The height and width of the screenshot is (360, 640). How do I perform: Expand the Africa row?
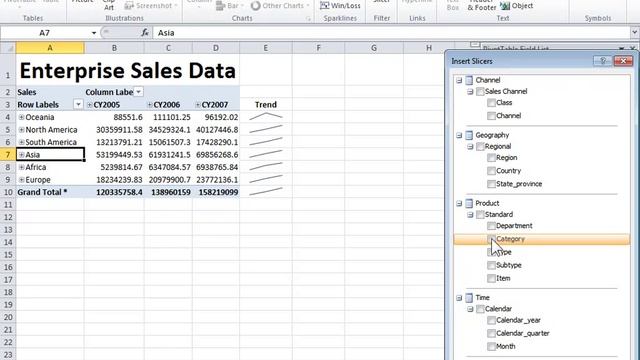click(x=22, y=167)
